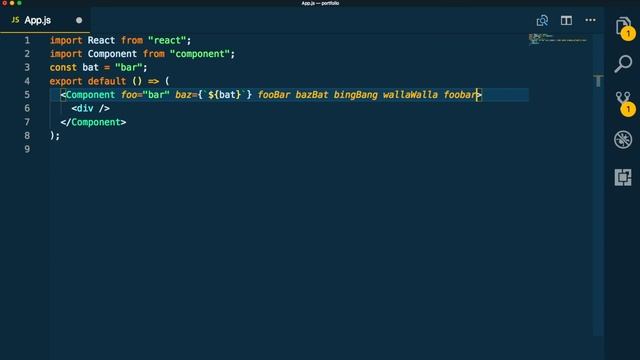The width and height of the screenshot is (640, 360).
Task: Click line number 7 in the gutter
Action: click(27, 122)
